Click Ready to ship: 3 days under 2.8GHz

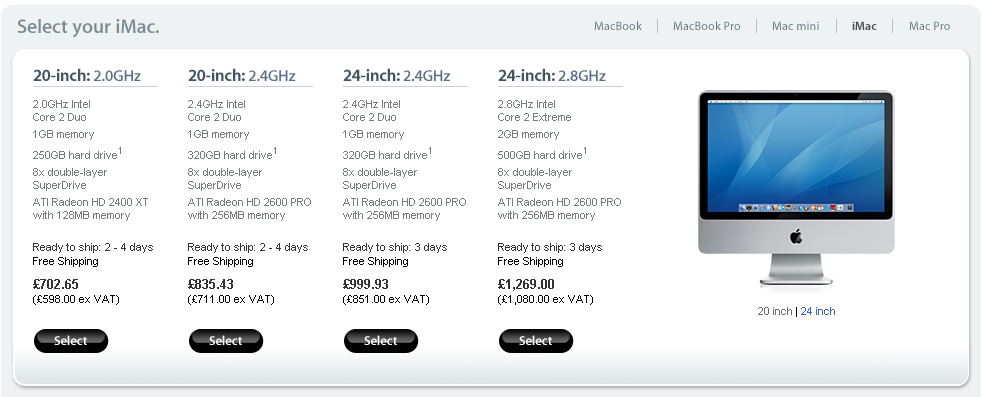tap(550, 247)
